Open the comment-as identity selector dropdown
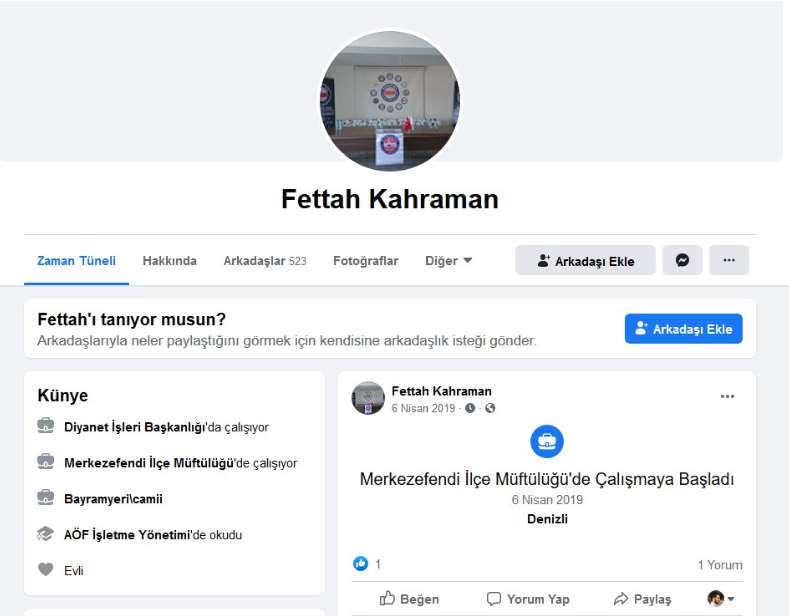The image size is (789, 616). [x=721, y=599]
